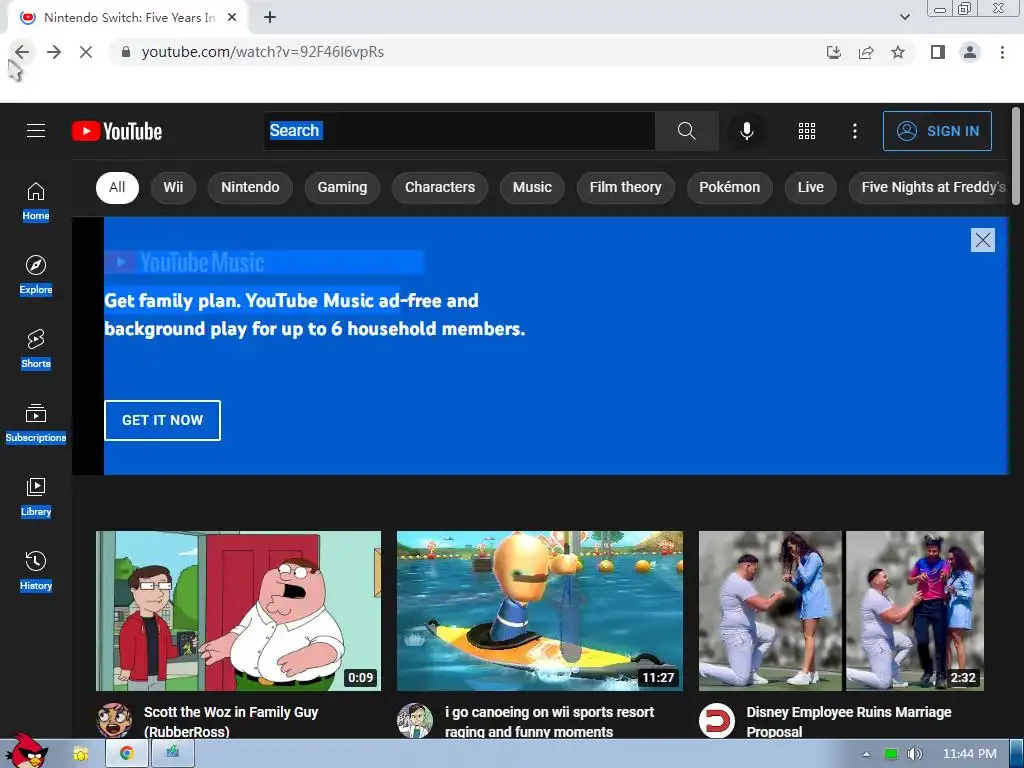Click the YouTube Music banner logo
1024x768 pixels.
(x=186, y=263)
